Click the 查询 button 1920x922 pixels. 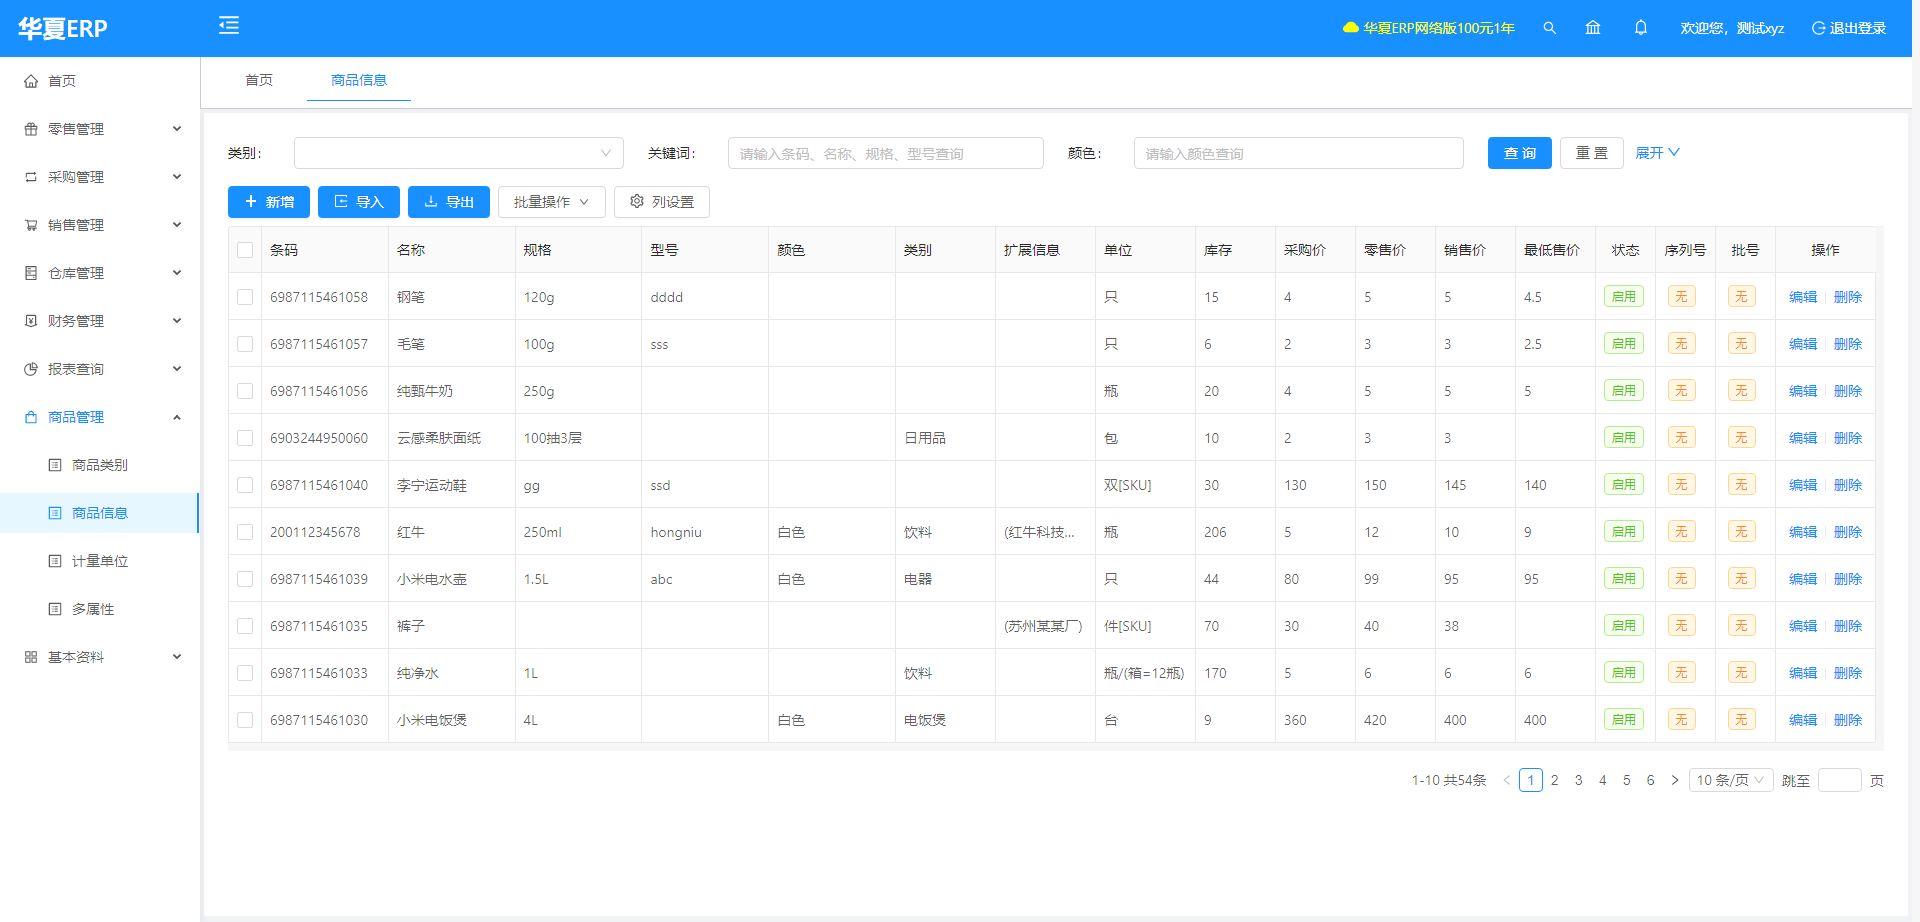(x=1520, y=153)
